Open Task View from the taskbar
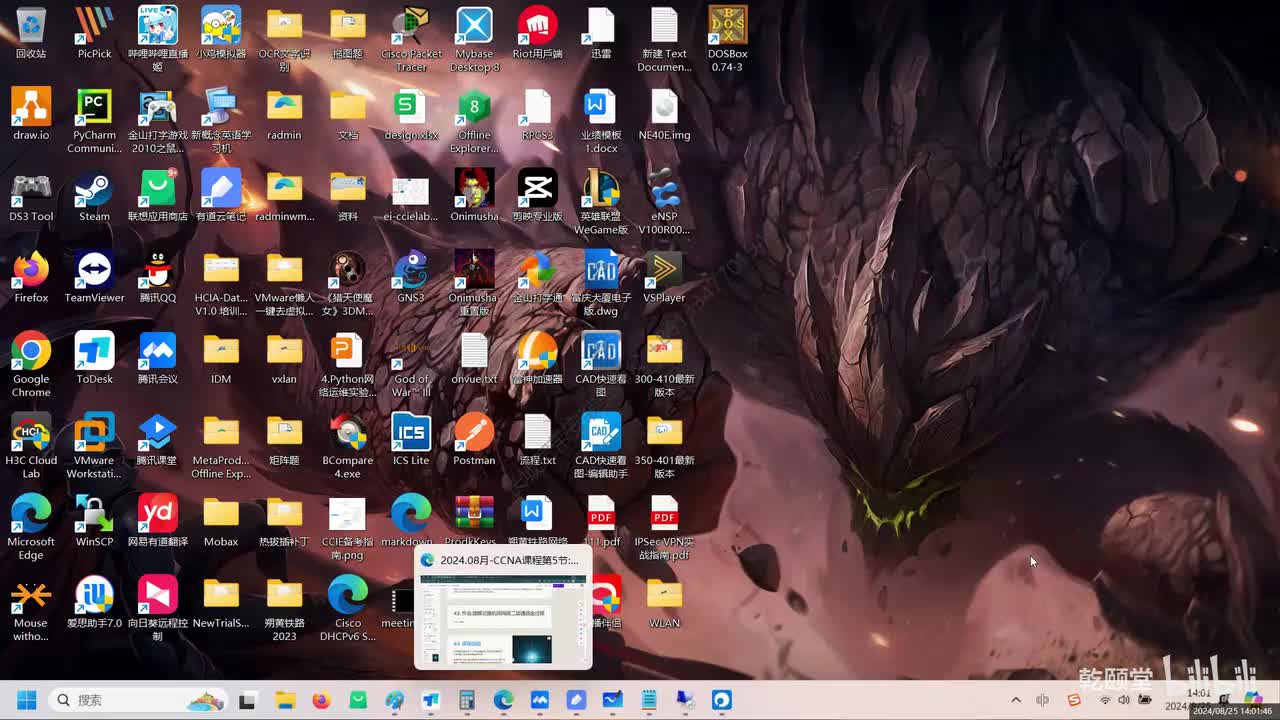The image size is (1280, 720). pyautogui.click(x=247, y=700)
